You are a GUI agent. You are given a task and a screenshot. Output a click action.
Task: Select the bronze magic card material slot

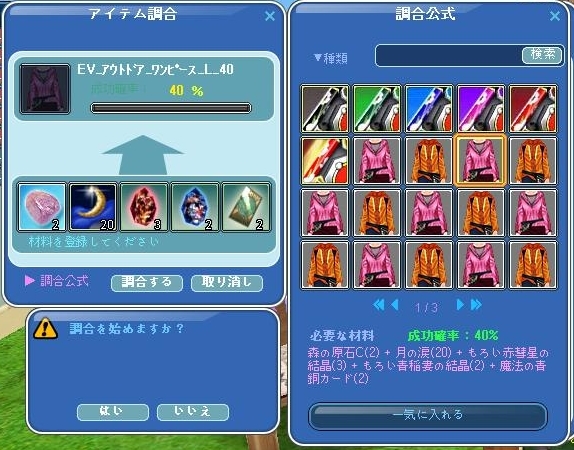point(246,207)
